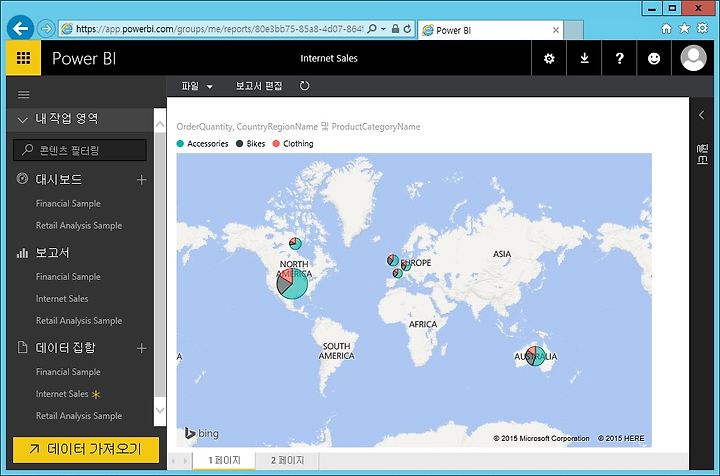Viewport: 720px width, 476px height.
Task: Click the Bikes dark legend swatch
Action: coord(239,144)
